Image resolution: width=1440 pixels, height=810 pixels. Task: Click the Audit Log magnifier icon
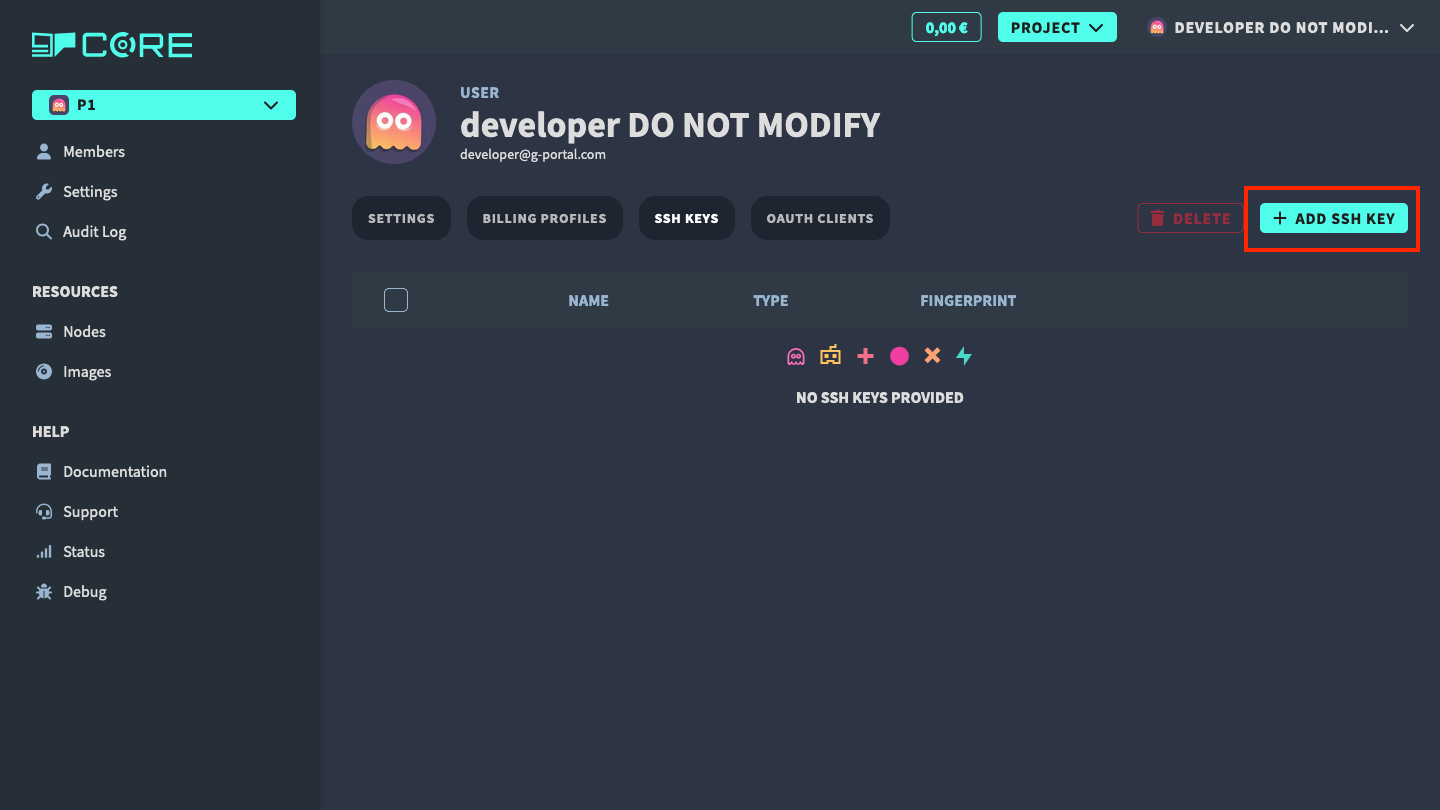click(44, 232)
